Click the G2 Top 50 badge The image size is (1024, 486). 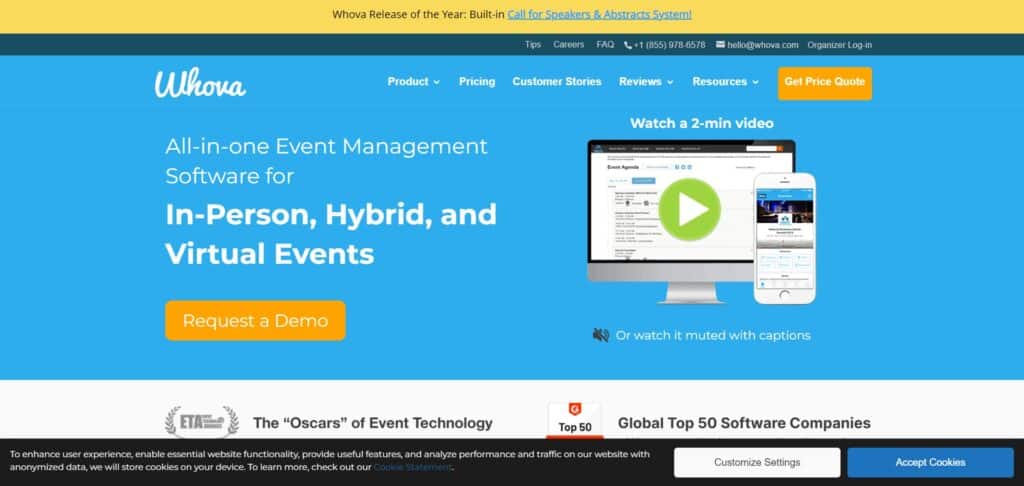575,421
